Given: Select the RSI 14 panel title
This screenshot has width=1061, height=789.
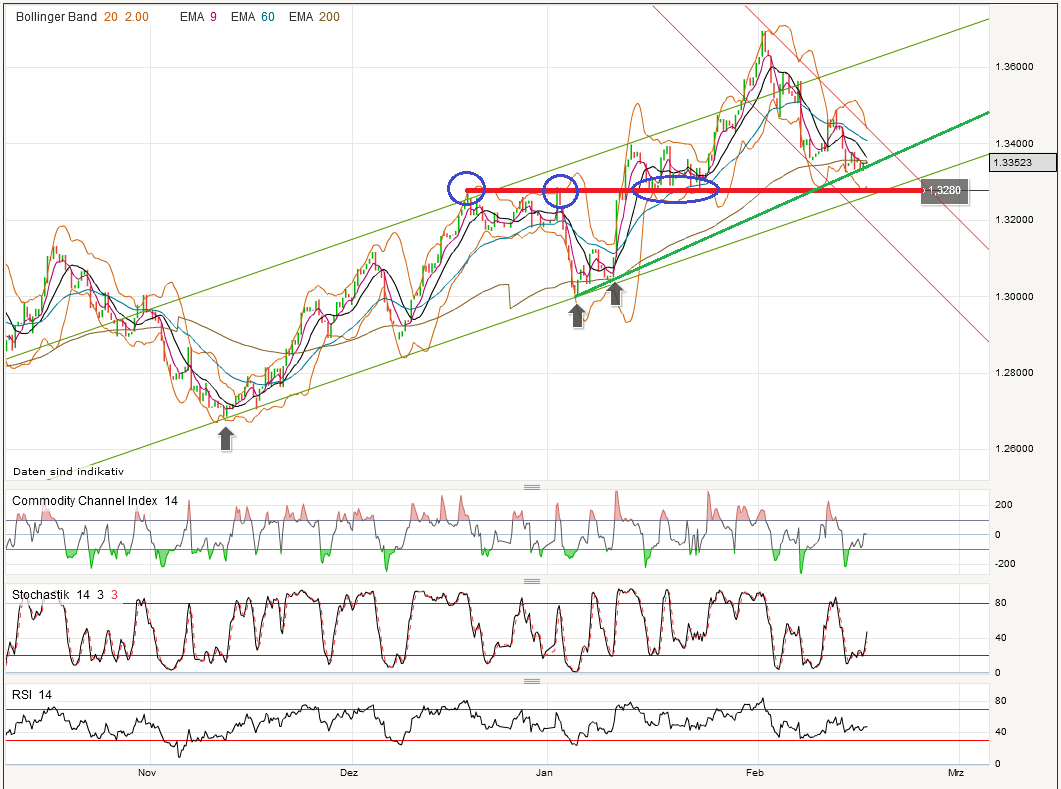Looking at the screenshot, I should coord(31,694).
